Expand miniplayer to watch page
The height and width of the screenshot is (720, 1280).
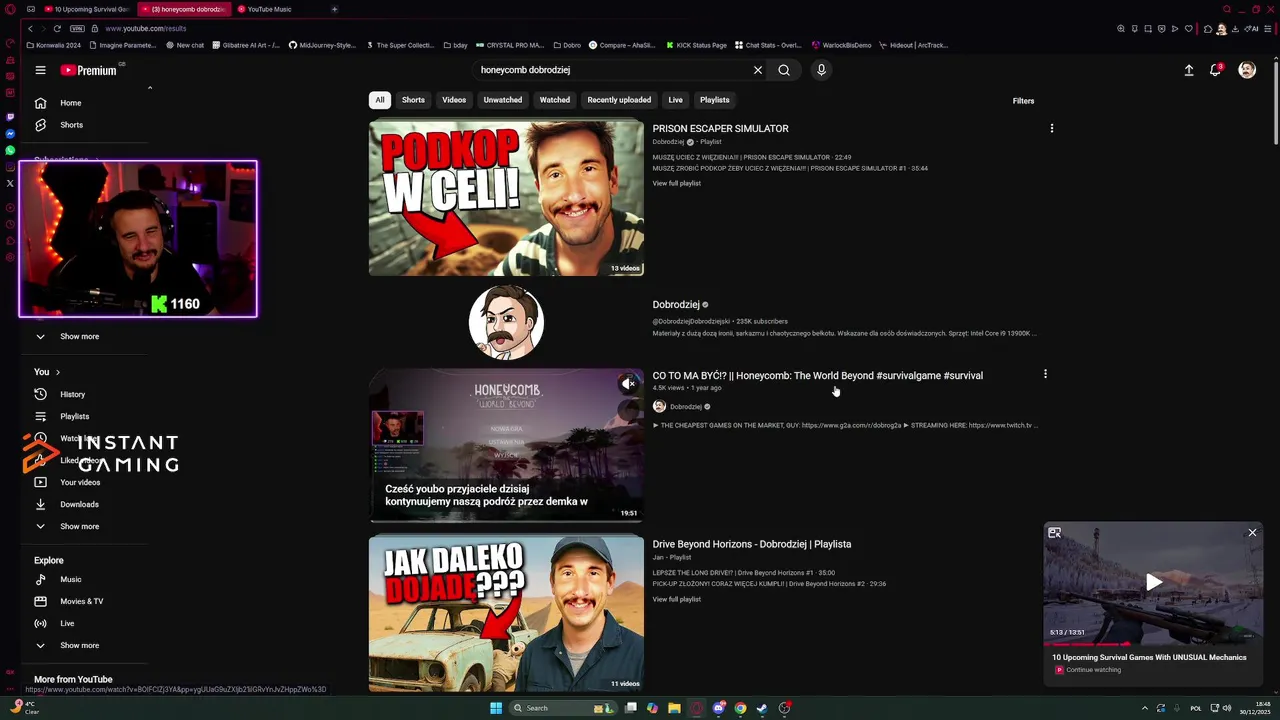point(1054,533)
